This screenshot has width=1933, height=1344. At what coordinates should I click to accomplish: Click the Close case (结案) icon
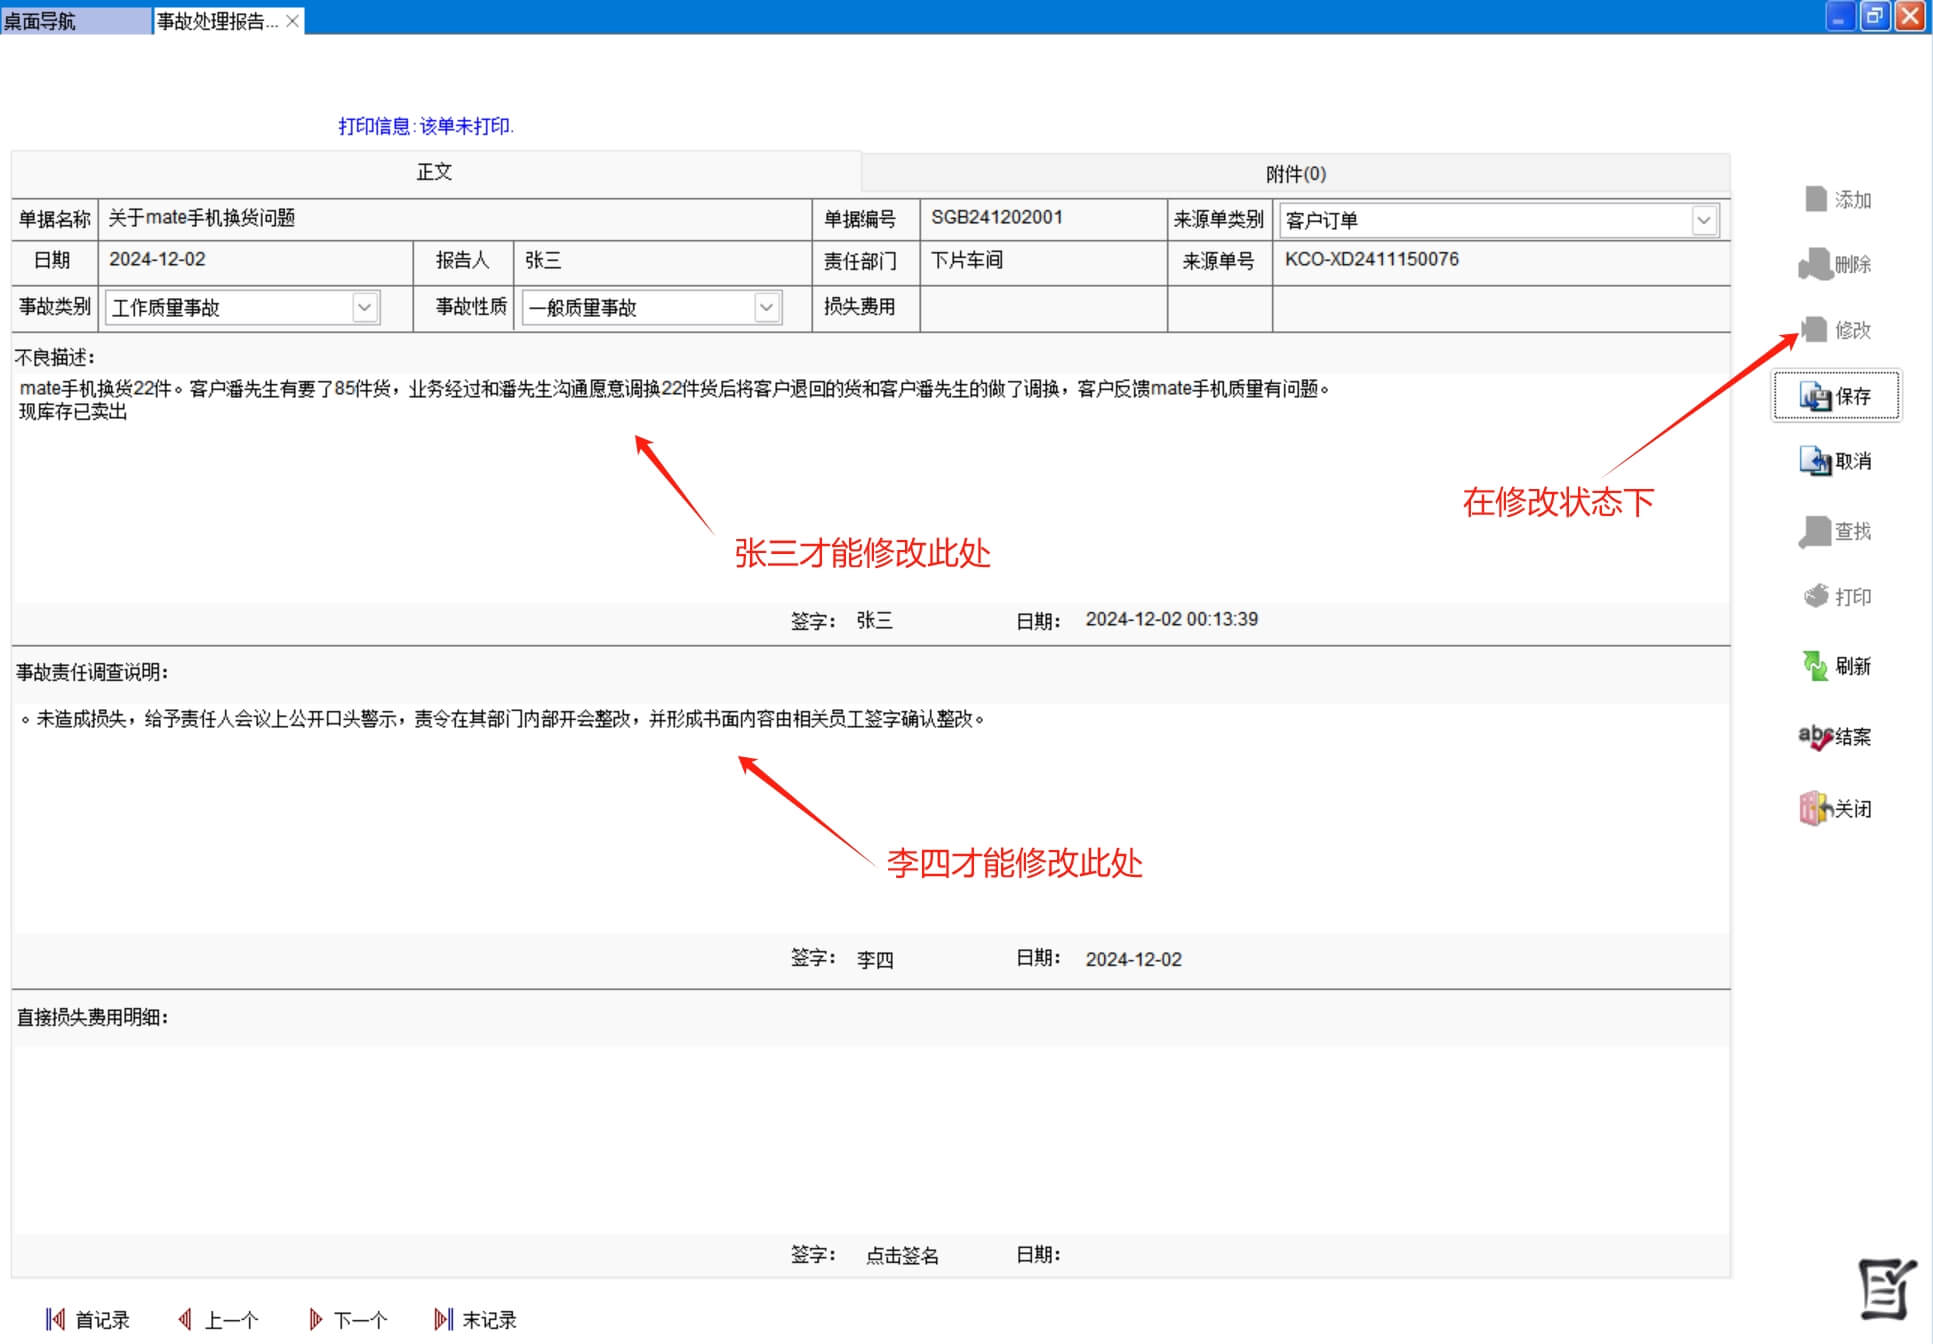pyautogui.click(x=1815, y=737)
